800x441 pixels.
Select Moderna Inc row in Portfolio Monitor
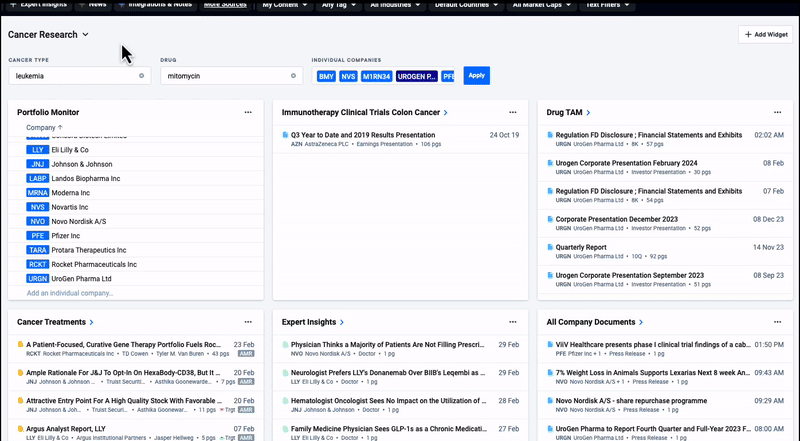tap(136, 193)
